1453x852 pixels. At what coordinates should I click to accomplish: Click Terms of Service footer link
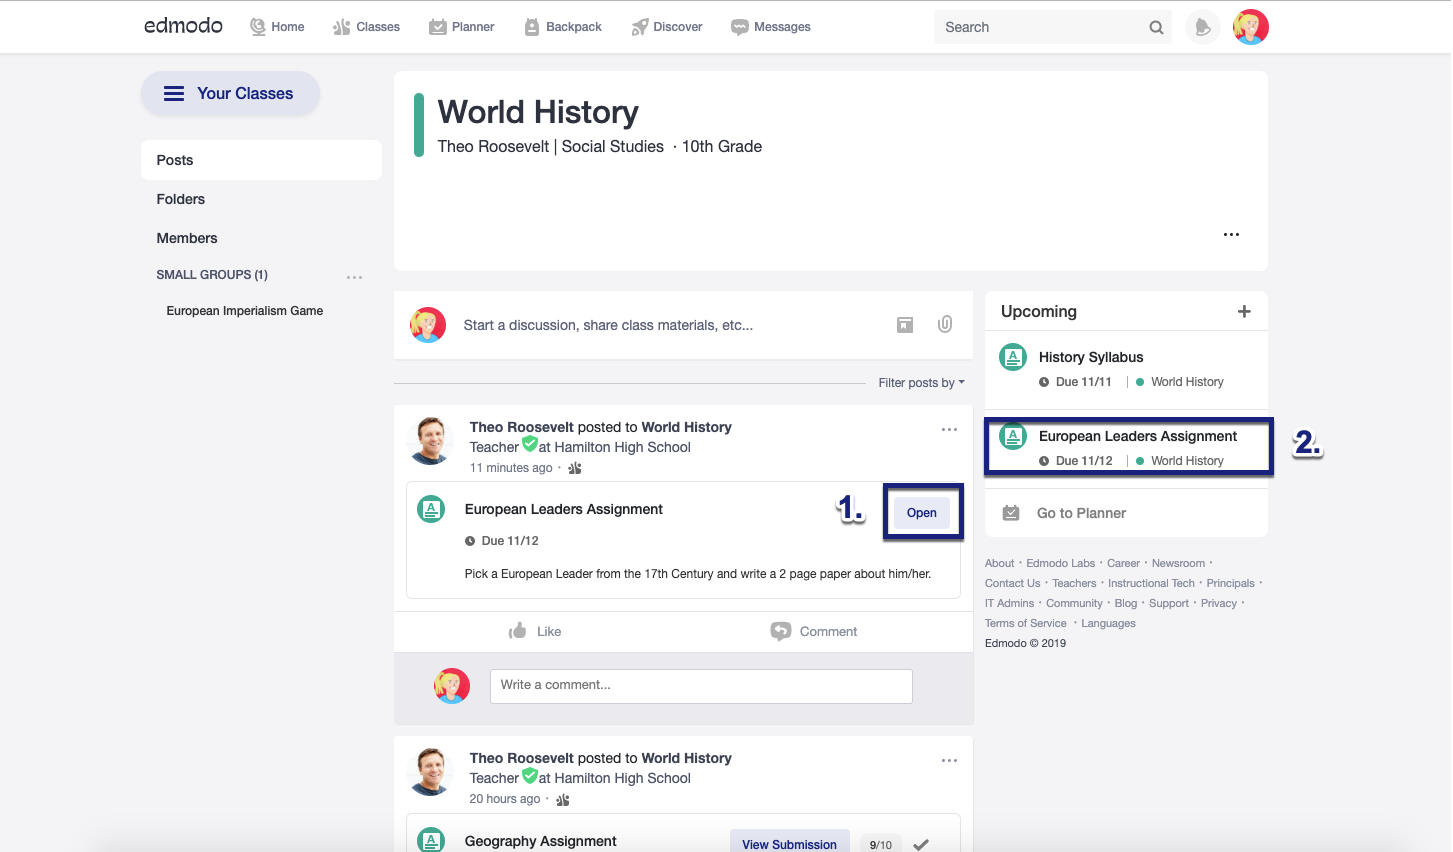[x=1026, y=623]
